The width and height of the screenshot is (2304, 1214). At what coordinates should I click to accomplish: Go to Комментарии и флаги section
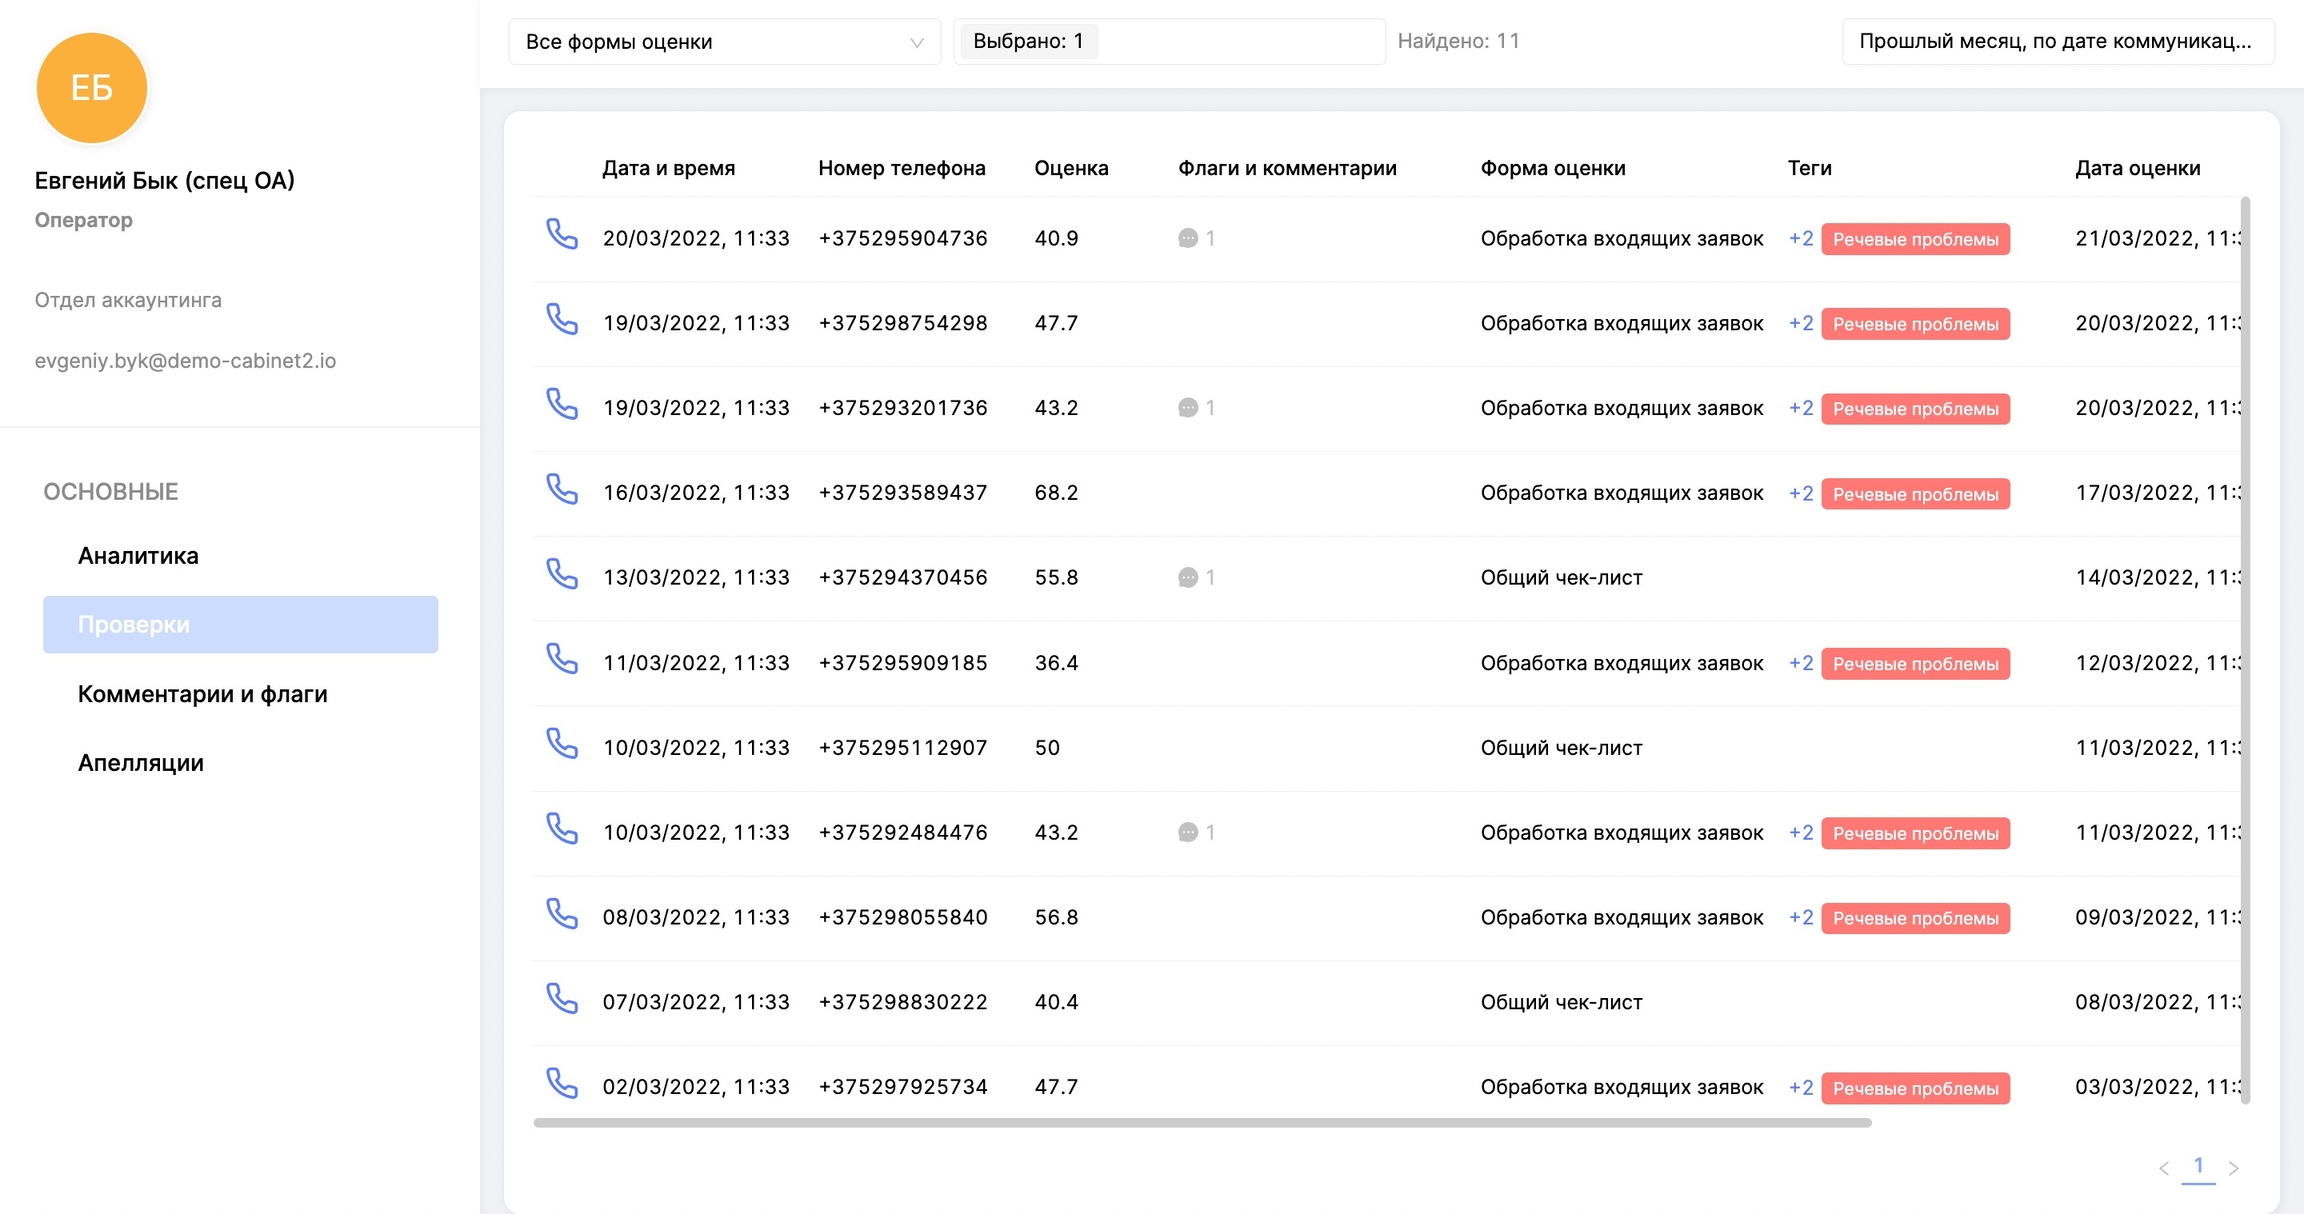point(202,694)
